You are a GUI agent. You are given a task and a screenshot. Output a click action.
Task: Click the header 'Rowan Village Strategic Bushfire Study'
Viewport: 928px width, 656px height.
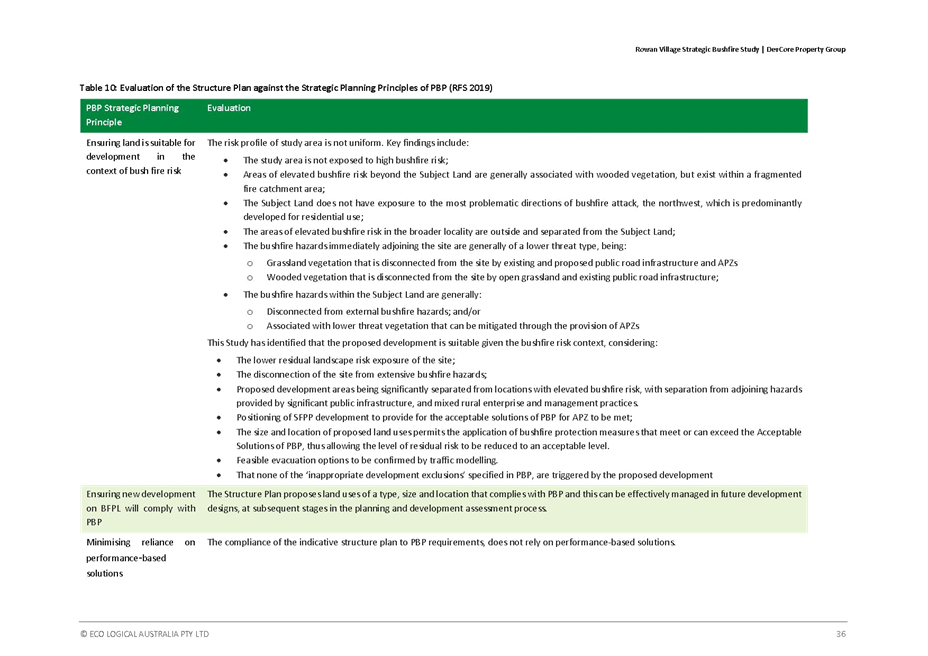click(697, 49)
